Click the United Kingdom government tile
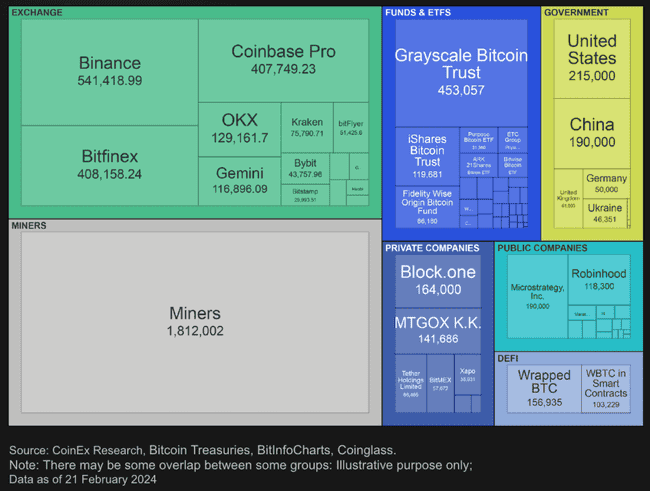 click(x=568, y=199)
